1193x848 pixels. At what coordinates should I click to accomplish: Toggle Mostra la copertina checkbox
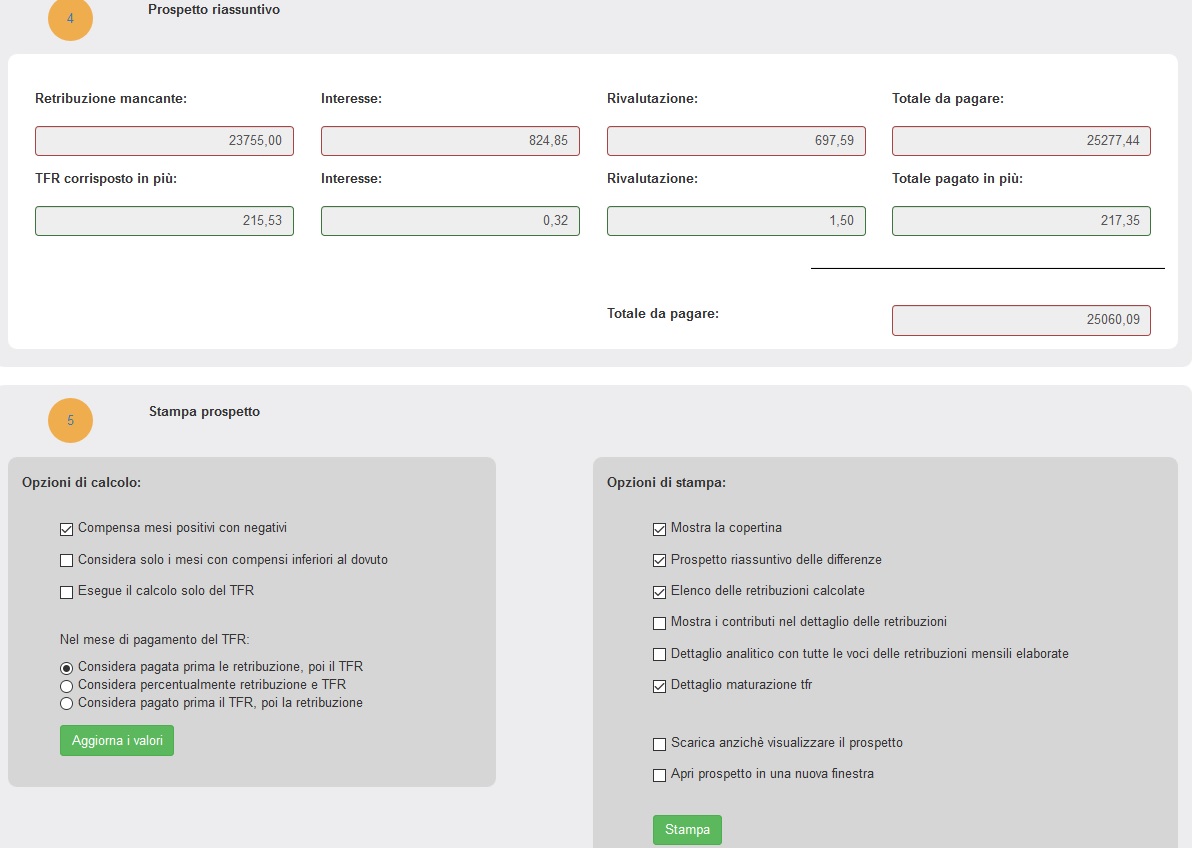[x=659, y=529]
